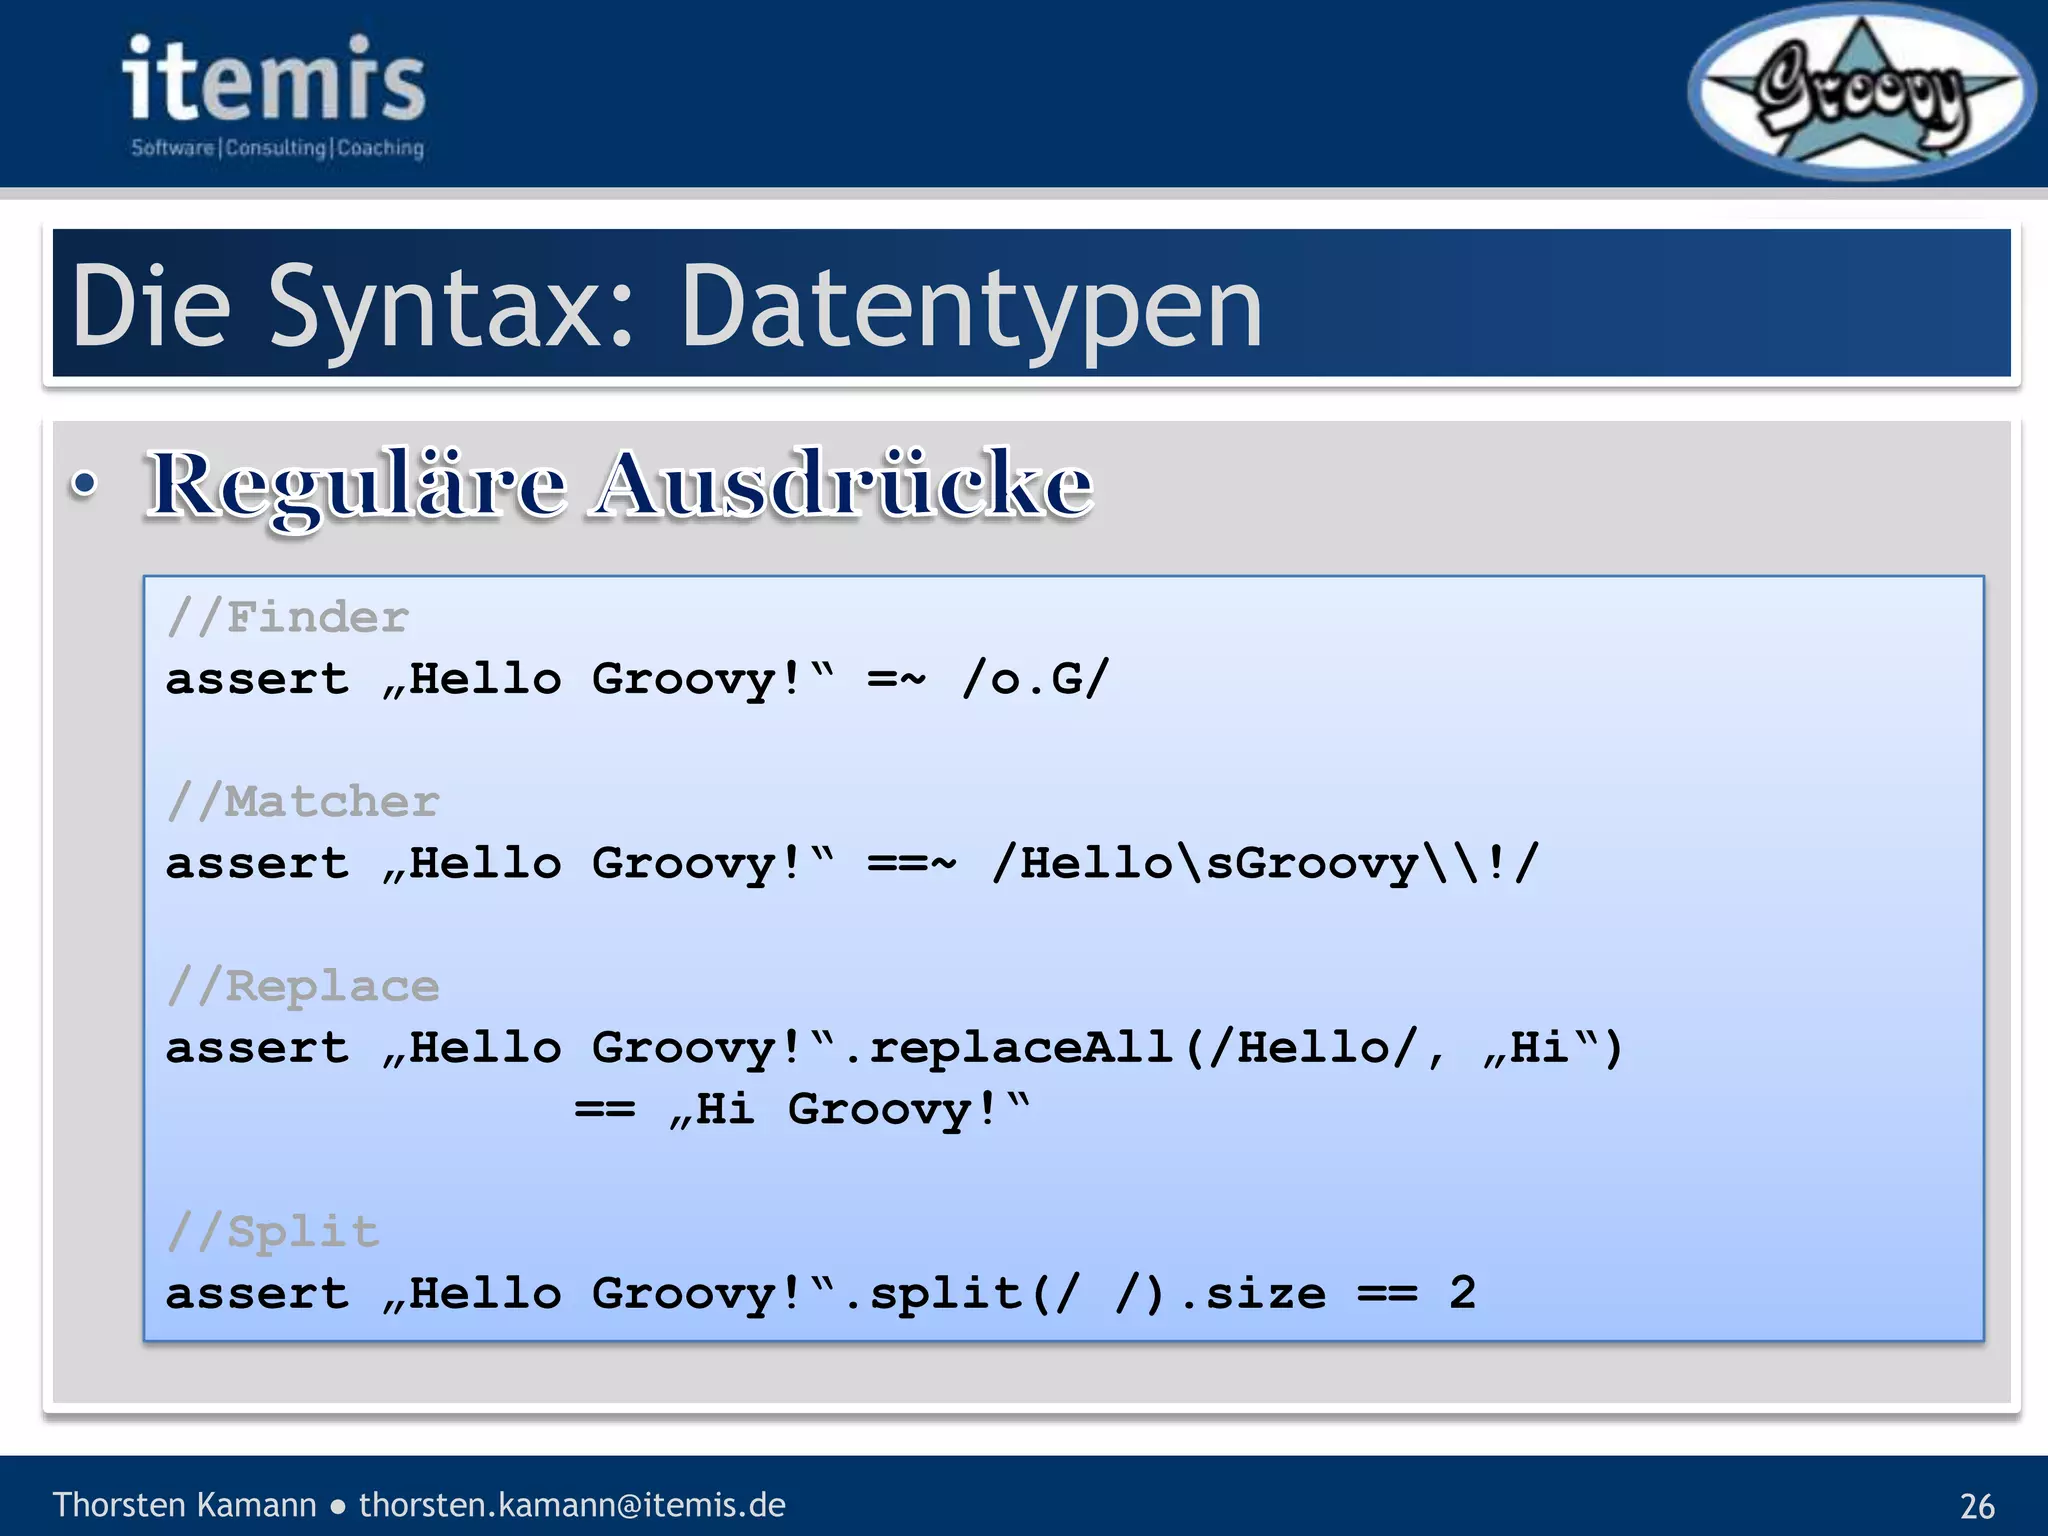Click the bullet point before Reguläre Ausdrücke
The height and width of the screenshot is (1536, 2048).
tap(85, 485)
